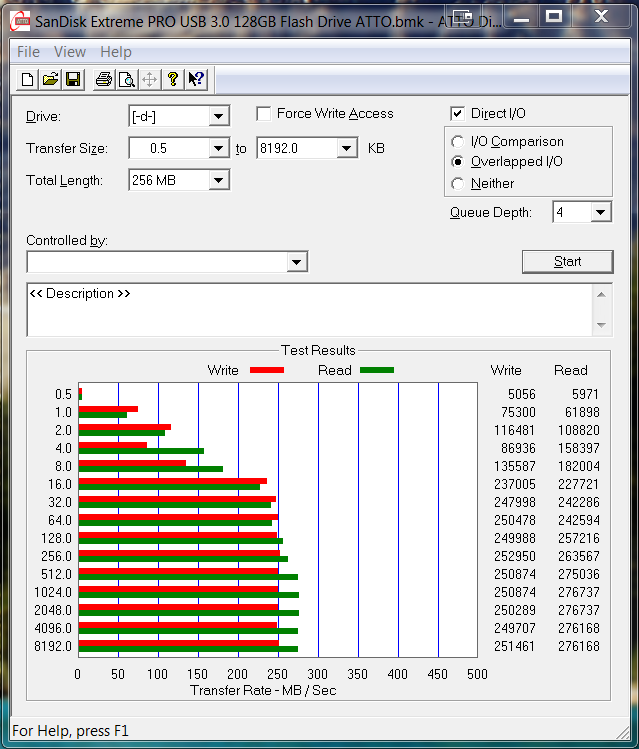This screenshot has width=639, height=749.
Task: Click the New file toolbar icon
Action: 28,80
